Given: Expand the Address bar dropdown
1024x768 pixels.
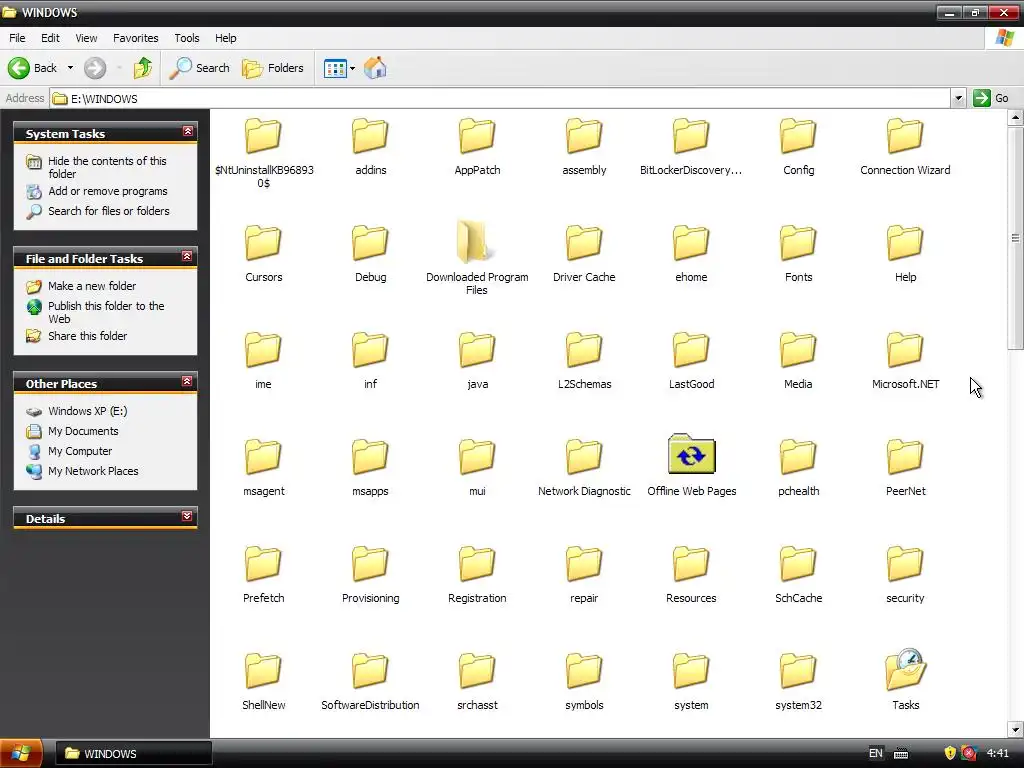Looking at the screenshot, I should point(958,99).
